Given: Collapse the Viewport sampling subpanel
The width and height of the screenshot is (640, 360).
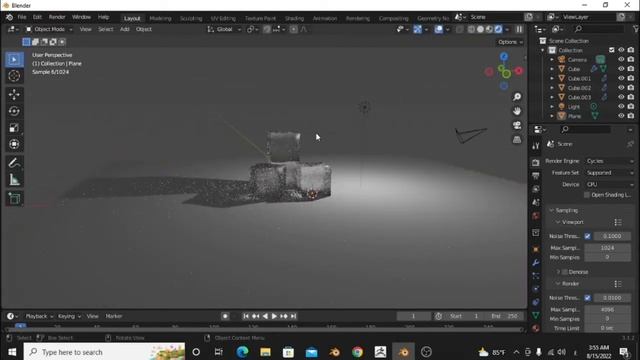Looking at the screenshot, I should click(x=569, y=222).
